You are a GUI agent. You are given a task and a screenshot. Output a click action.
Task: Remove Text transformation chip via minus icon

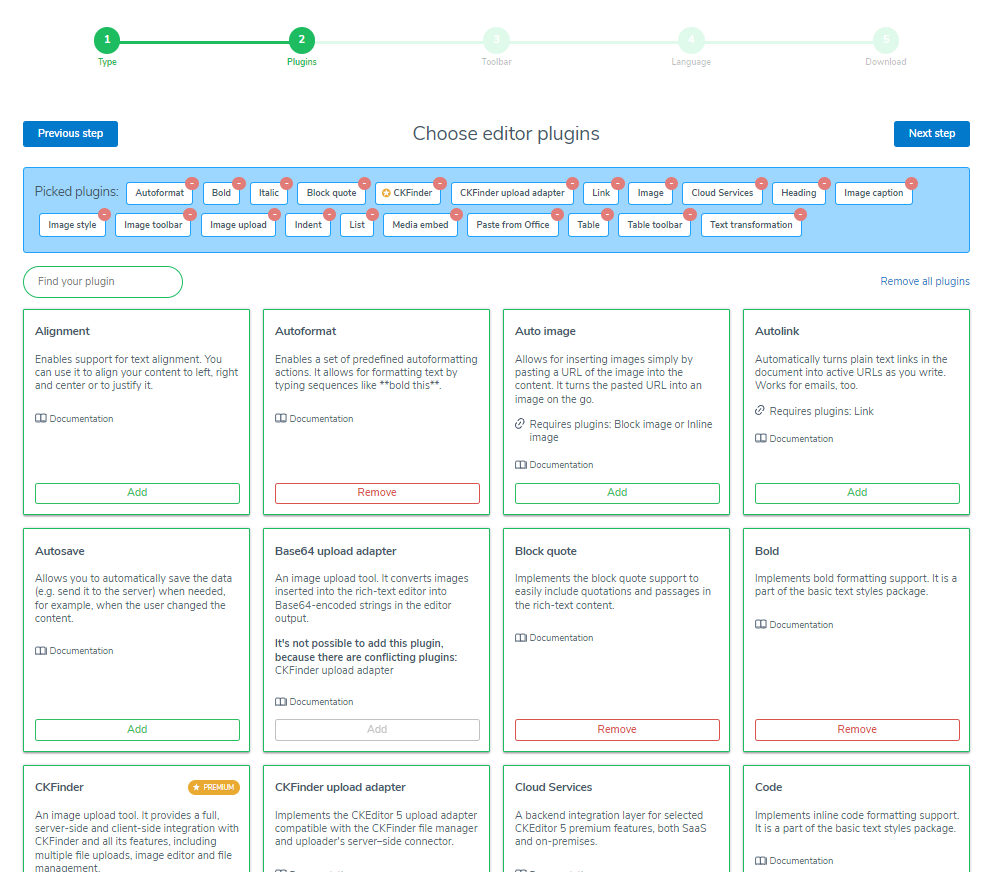pyautogui.click(x=801, y=215)
